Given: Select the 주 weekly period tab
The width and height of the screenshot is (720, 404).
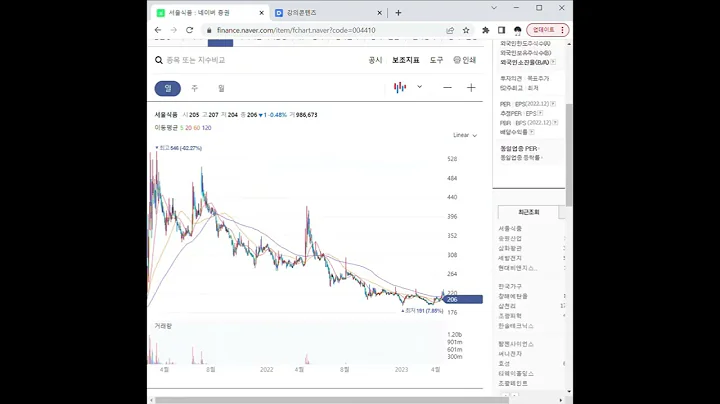Looking at the screenshot, I should (194, 88).
